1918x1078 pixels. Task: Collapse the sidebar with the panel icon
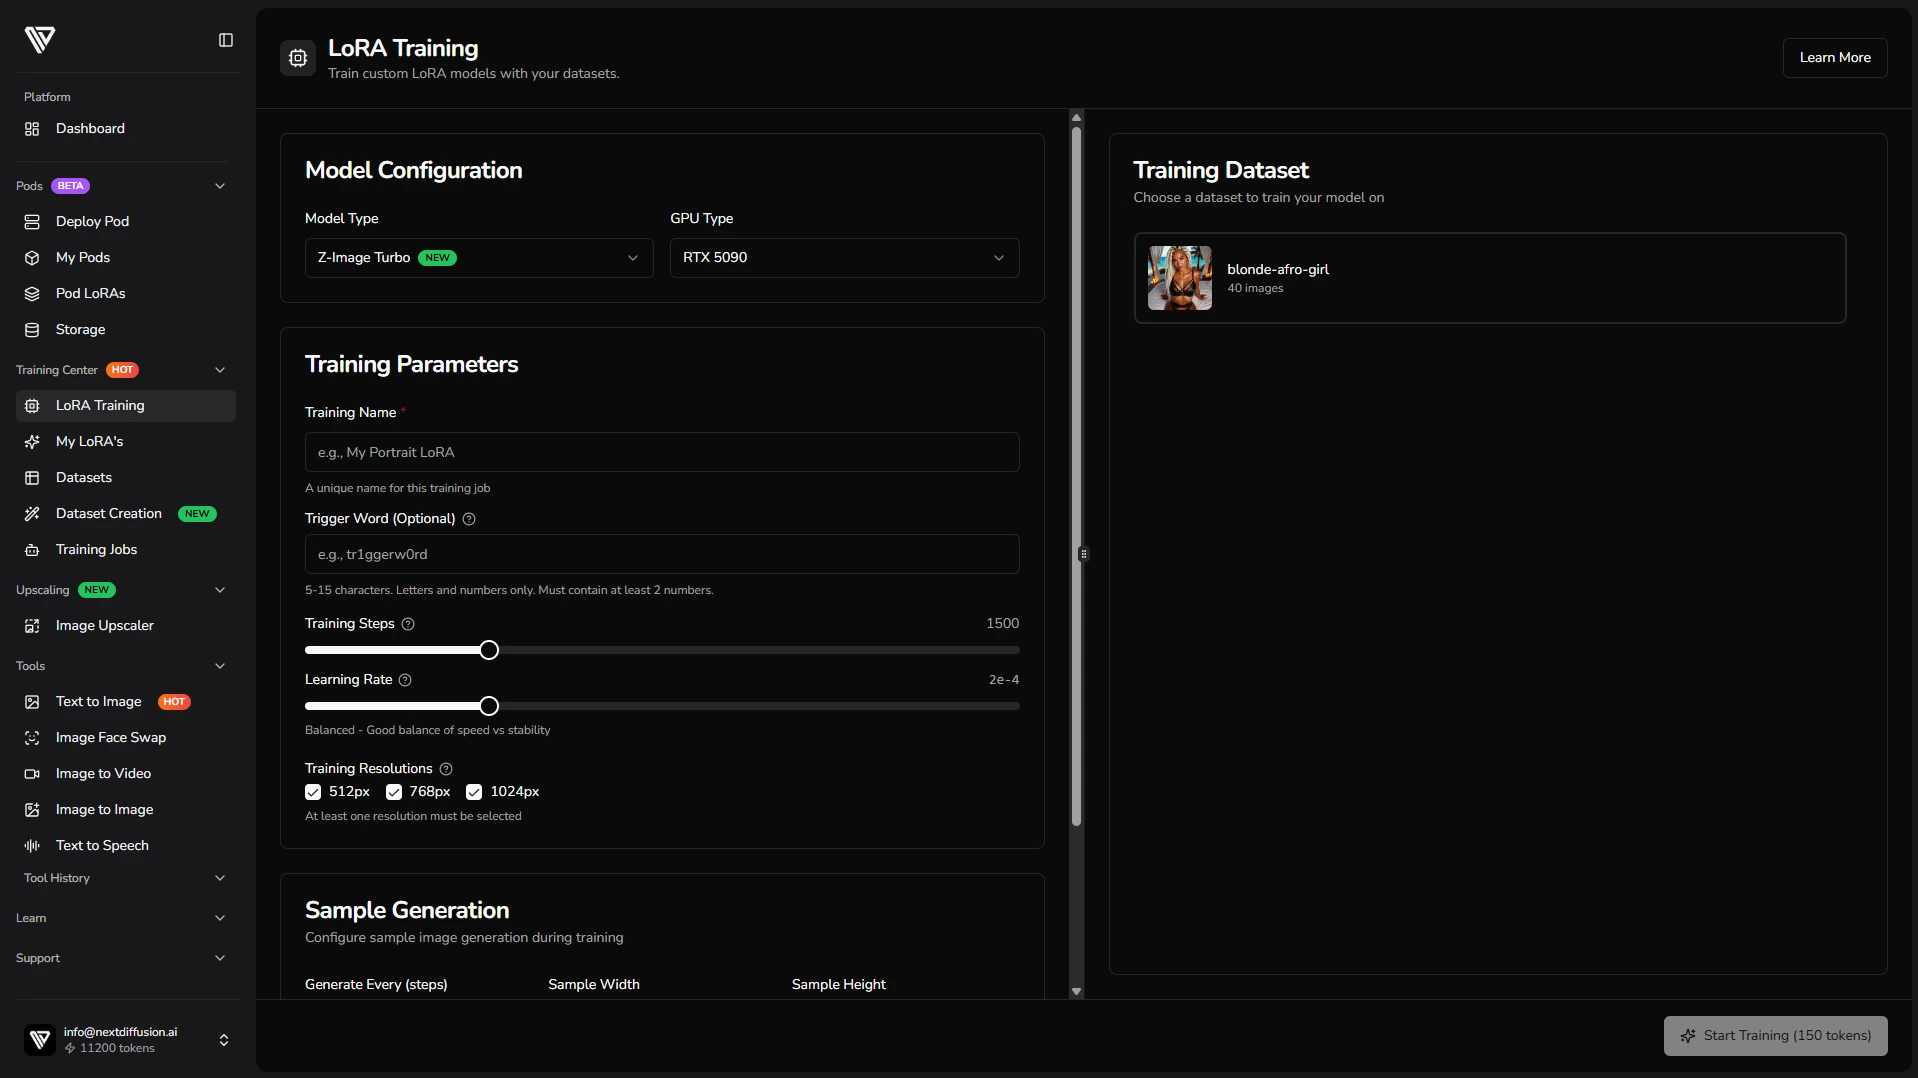(226, 40)
